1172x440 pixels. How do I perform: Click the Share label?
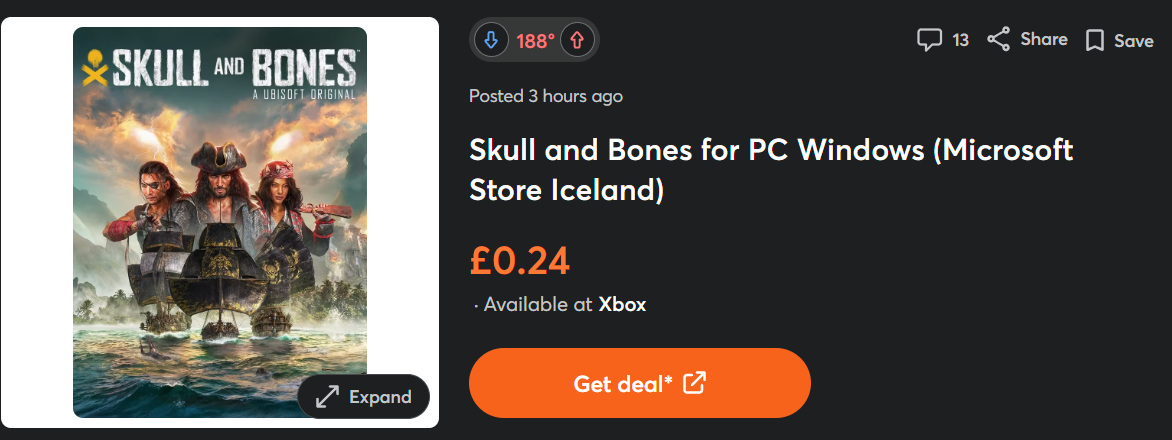[1044, 40]
